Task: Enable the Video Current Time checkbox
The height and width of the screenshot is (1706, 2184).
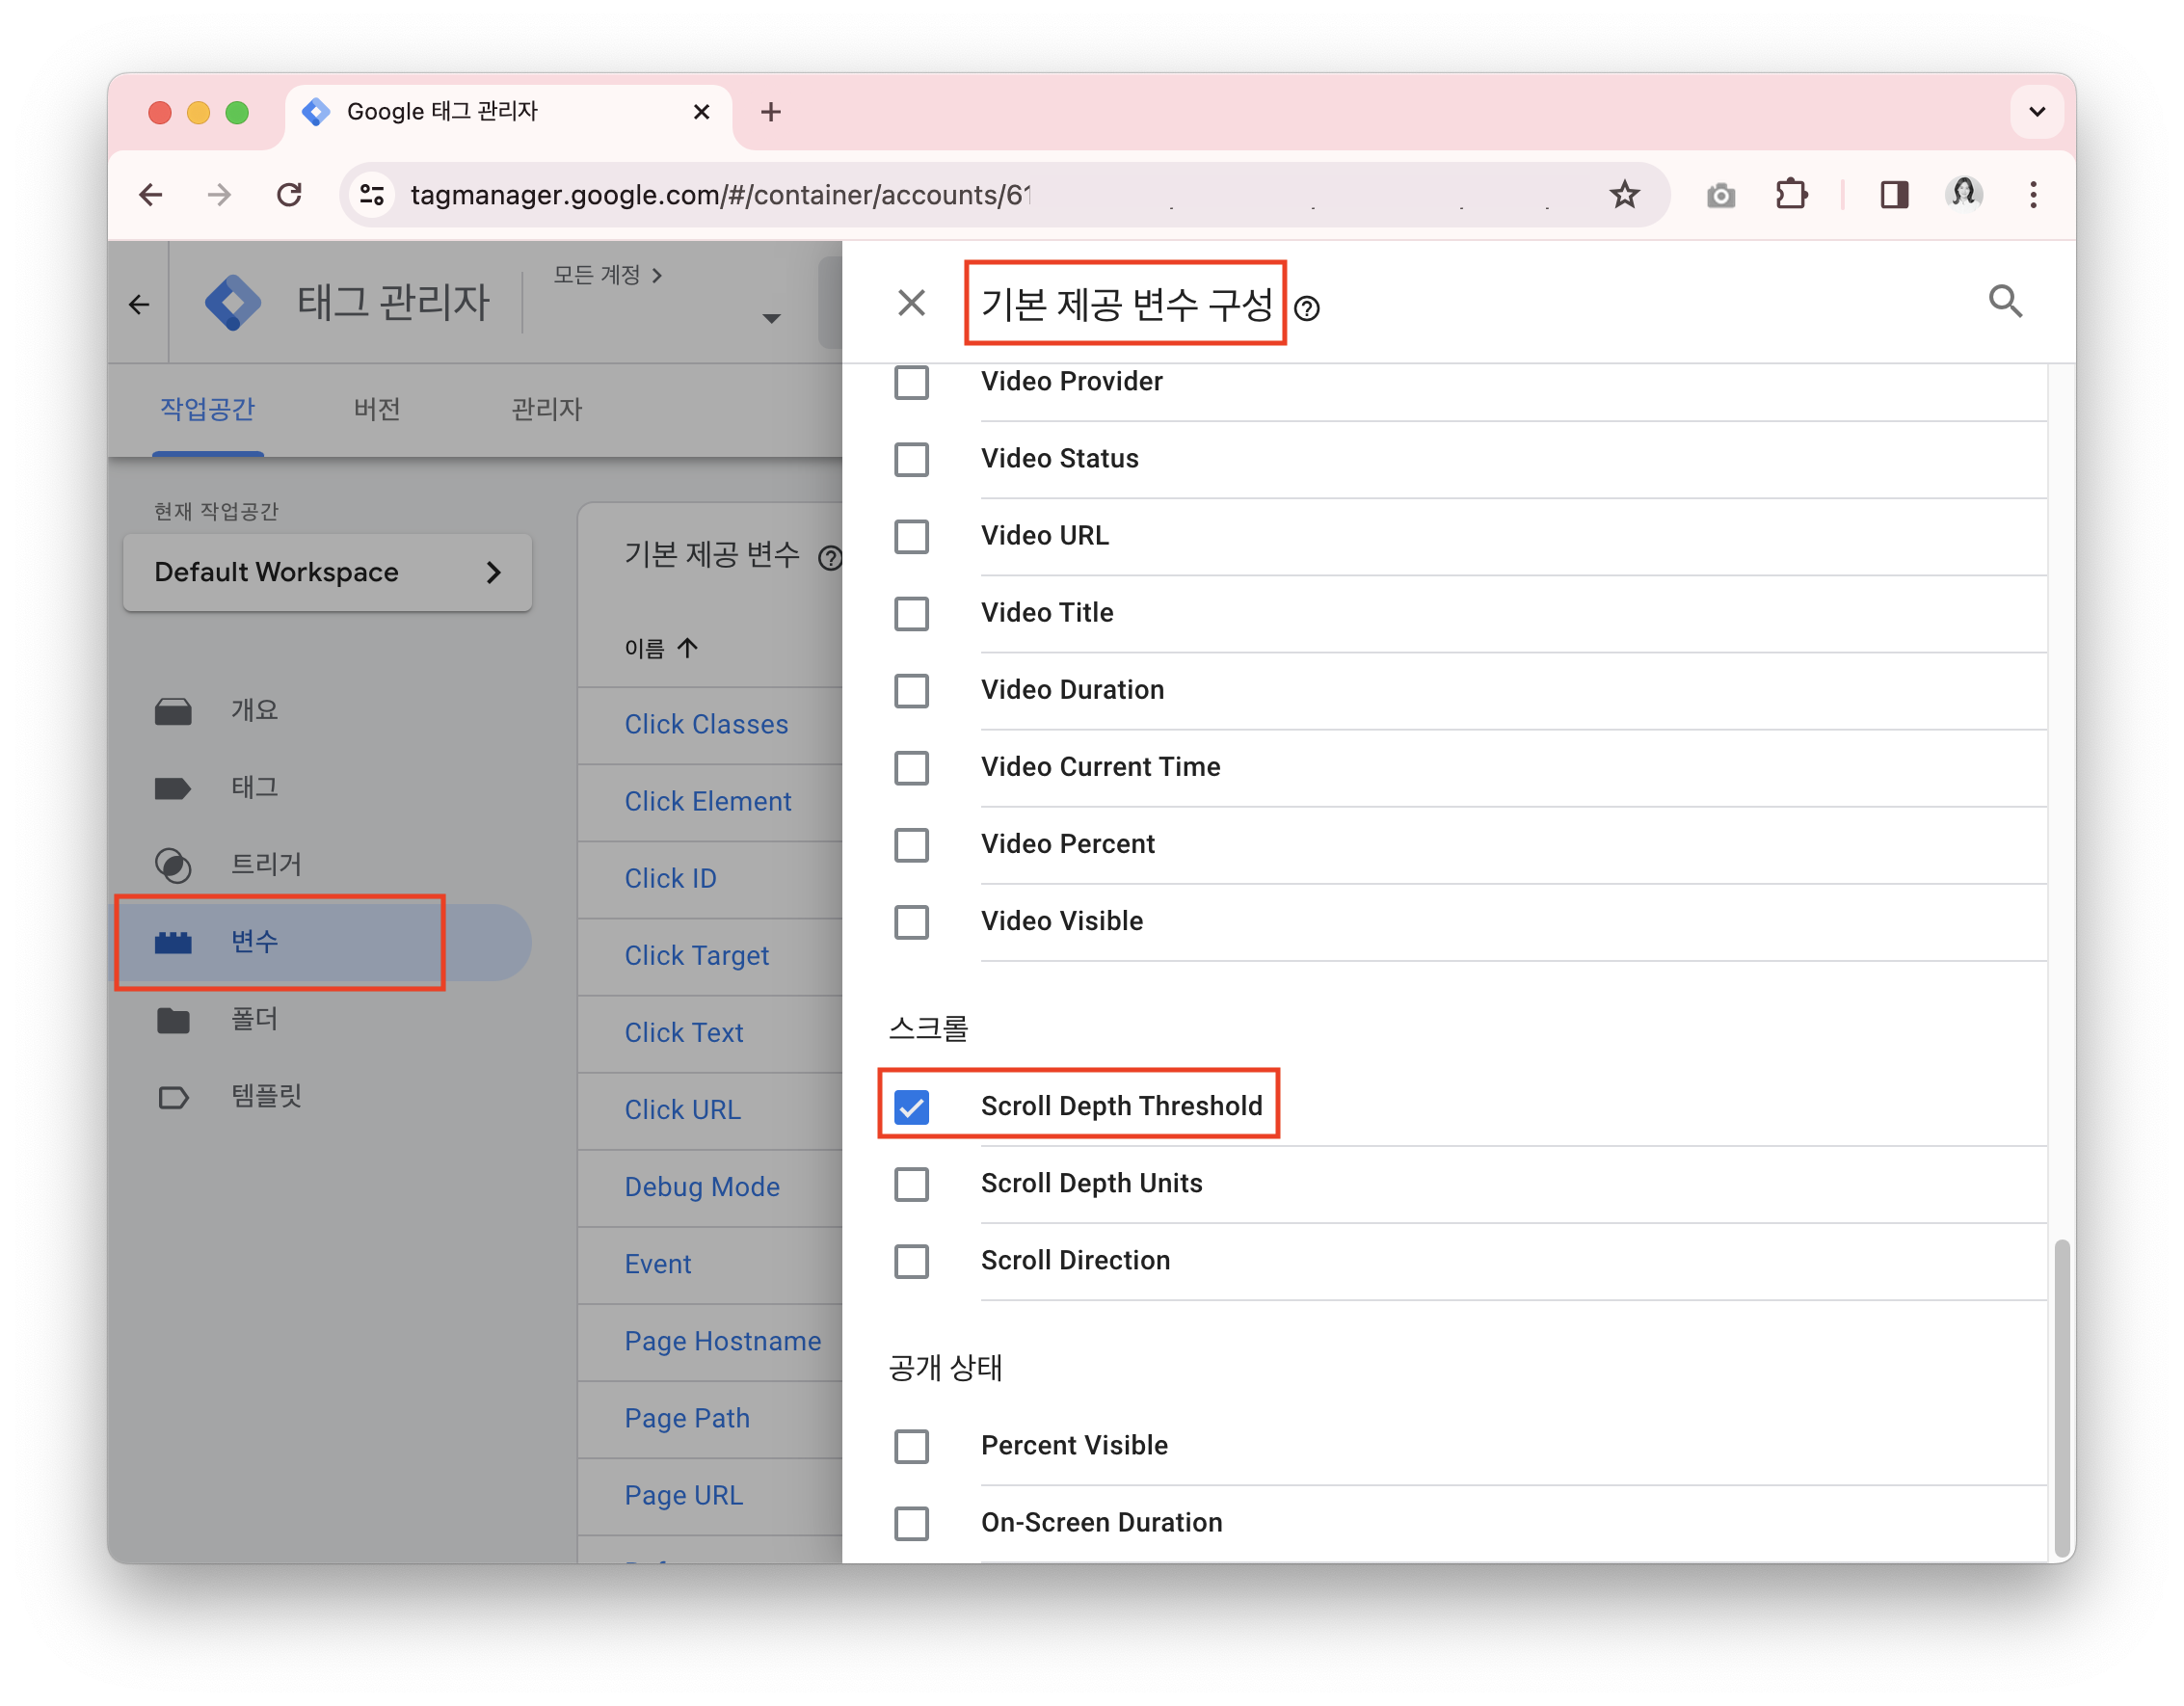Action: 911,767
